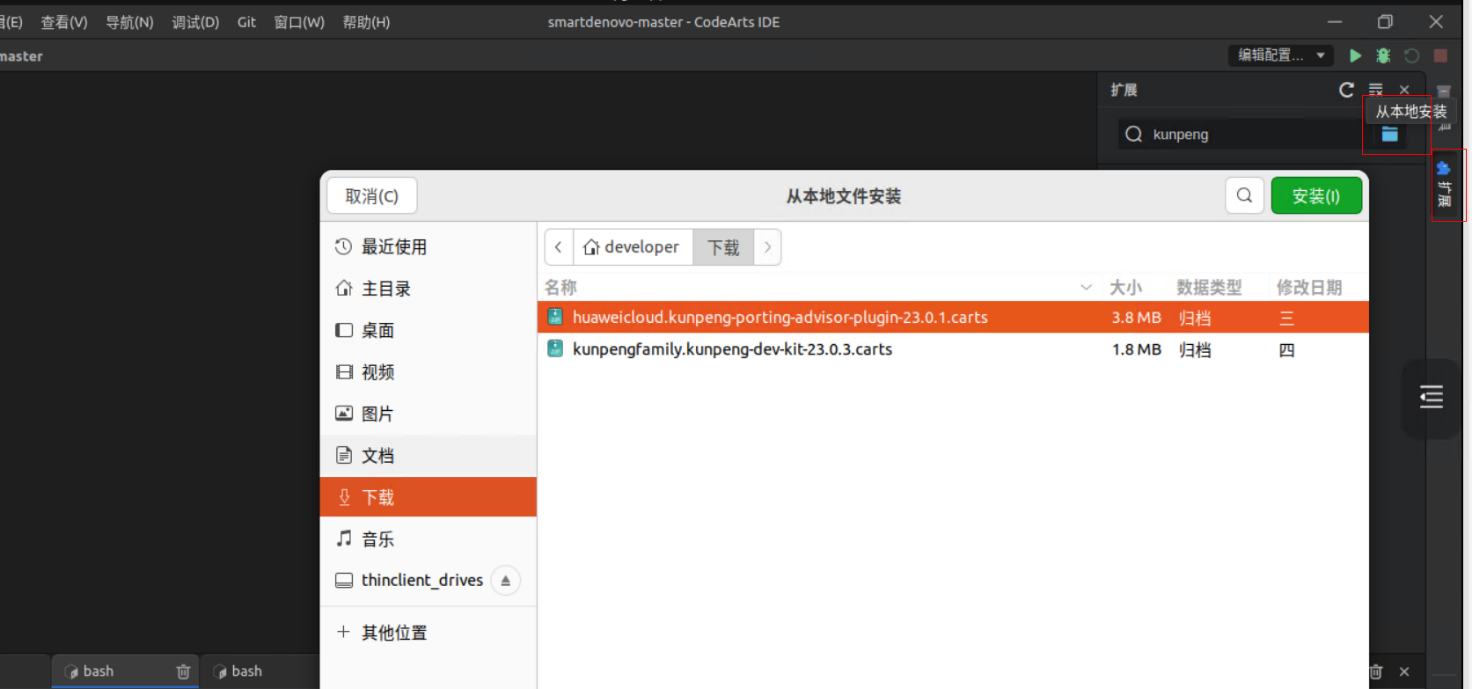Click the 3.8 MB size cell

coord(1136,318)
